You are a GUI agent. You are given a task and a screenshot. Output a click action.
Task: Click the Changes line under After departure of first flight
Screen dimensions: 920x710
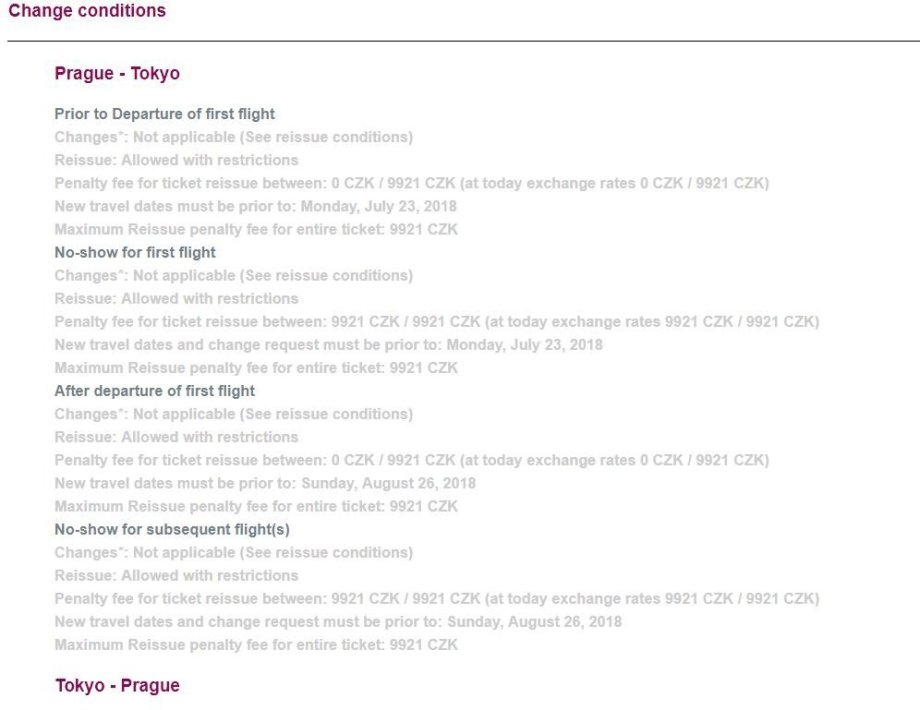233,414
